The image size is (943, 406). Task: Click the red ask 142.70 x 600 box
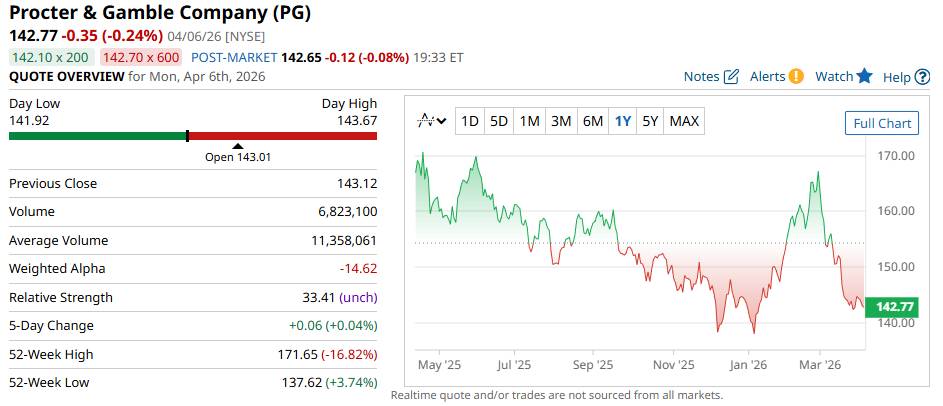click(x=141, y=57)
